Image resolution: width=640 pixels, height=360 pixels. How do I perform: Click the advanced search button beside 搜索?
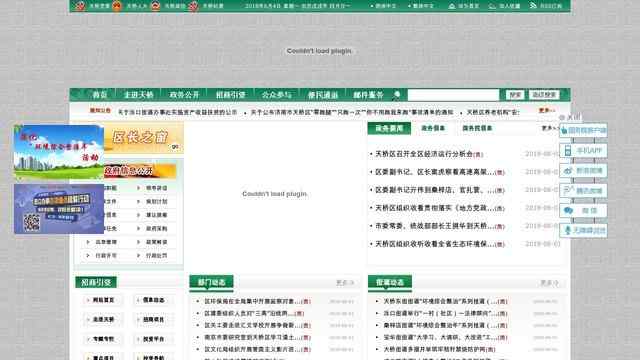544,95
